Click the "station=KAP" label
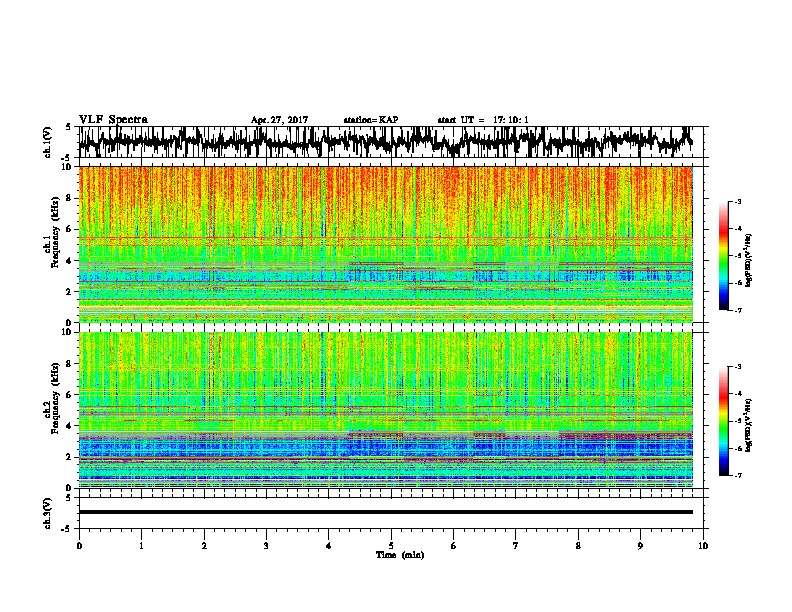The height and width of the screenshot is (612, 792). click(371, 120)
